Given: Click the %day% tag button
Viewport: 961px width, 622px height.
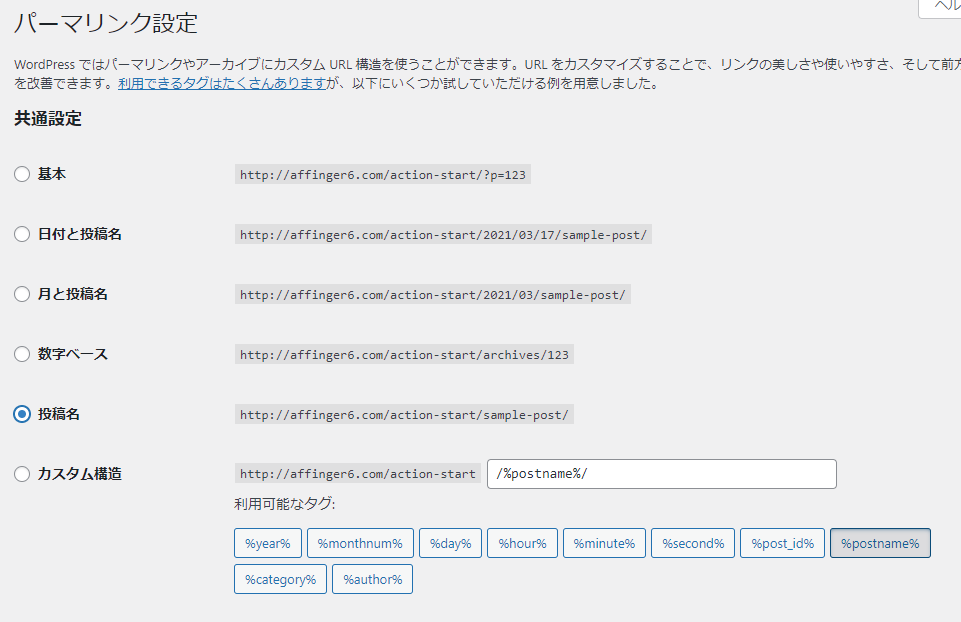Looking at the screenshot, I should click(450, 543).
